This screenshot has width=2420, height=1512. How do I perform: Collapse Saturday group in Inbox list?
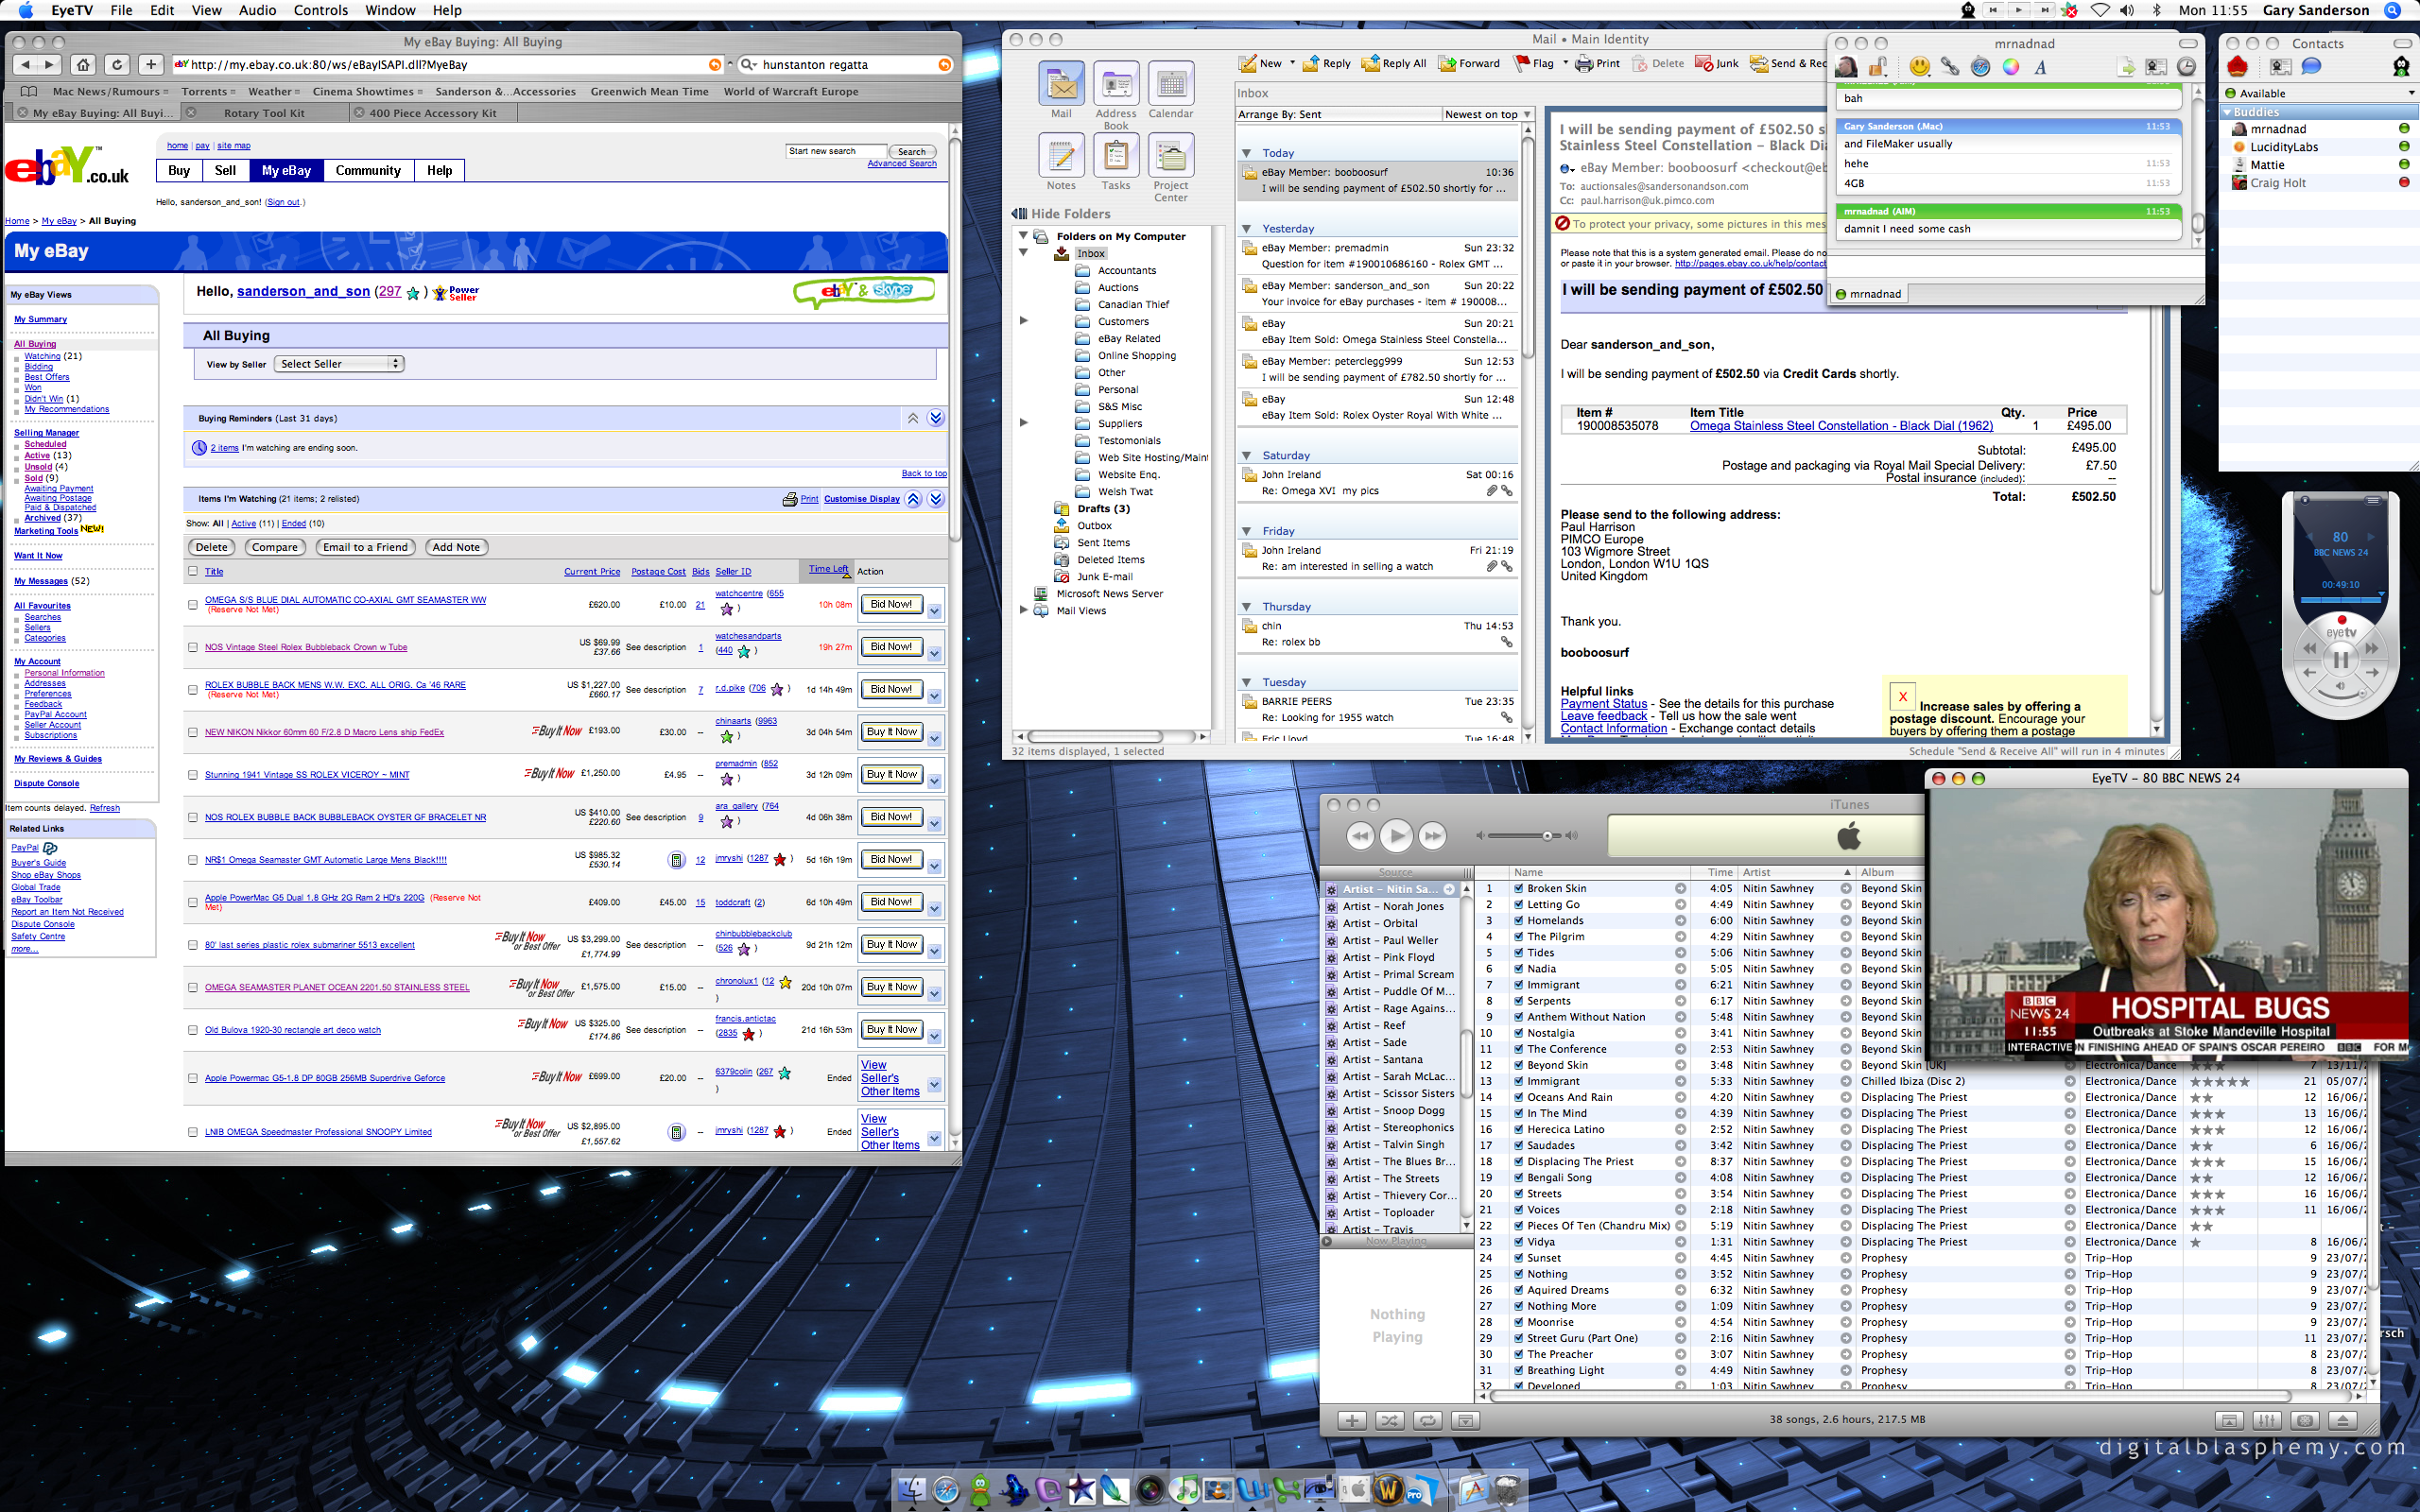(x=1247, y=456)
